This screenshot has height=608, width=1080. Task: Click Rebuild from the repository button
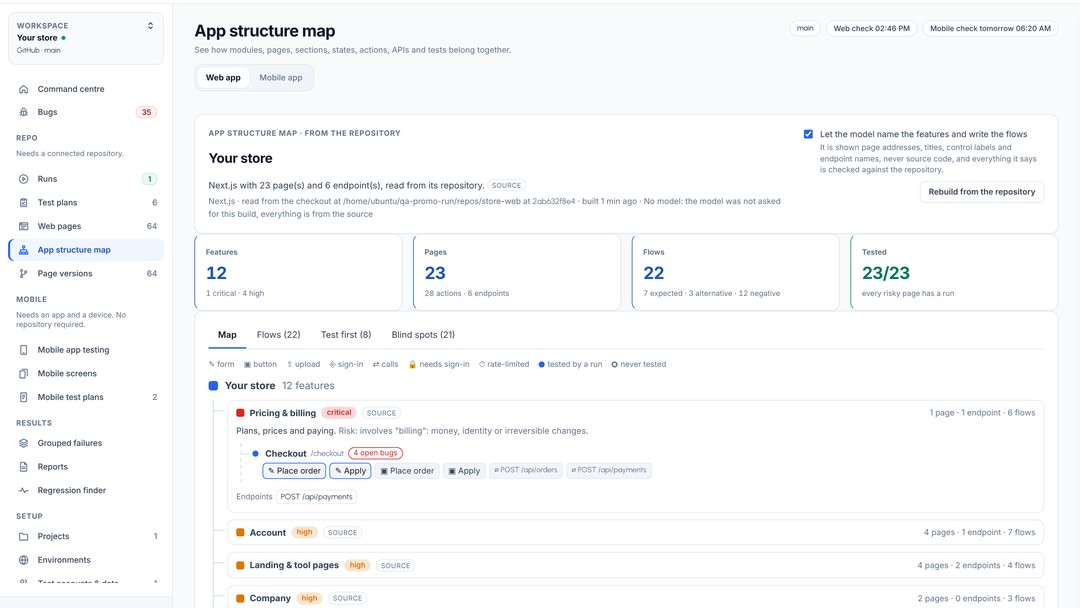(x=982, y=192)
